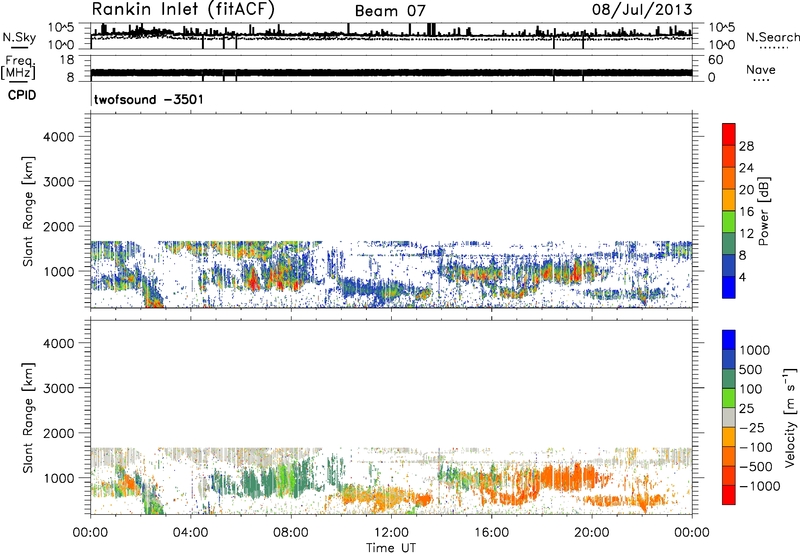Click the '16:00' time axis label
This screenshot has height=554, width=800.
tap(491, 533)
